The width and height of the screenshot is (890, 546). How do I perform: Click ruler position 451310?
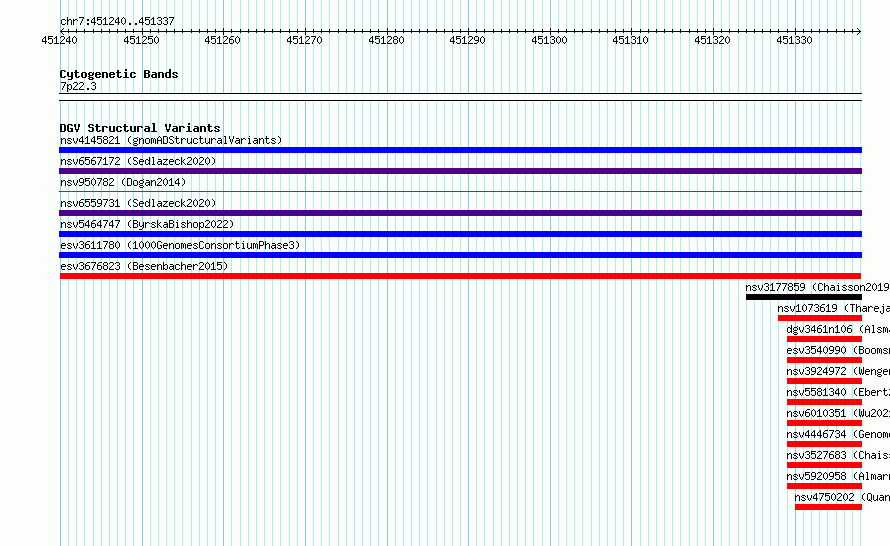pos(631,40)
